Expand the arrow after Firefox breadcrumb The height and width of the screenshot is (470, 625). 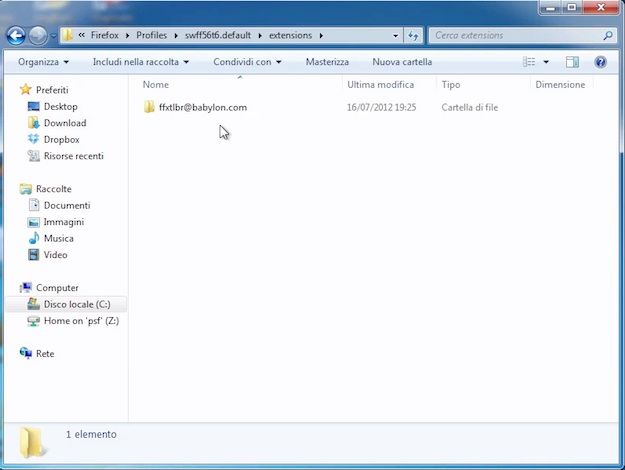[127, 35]
